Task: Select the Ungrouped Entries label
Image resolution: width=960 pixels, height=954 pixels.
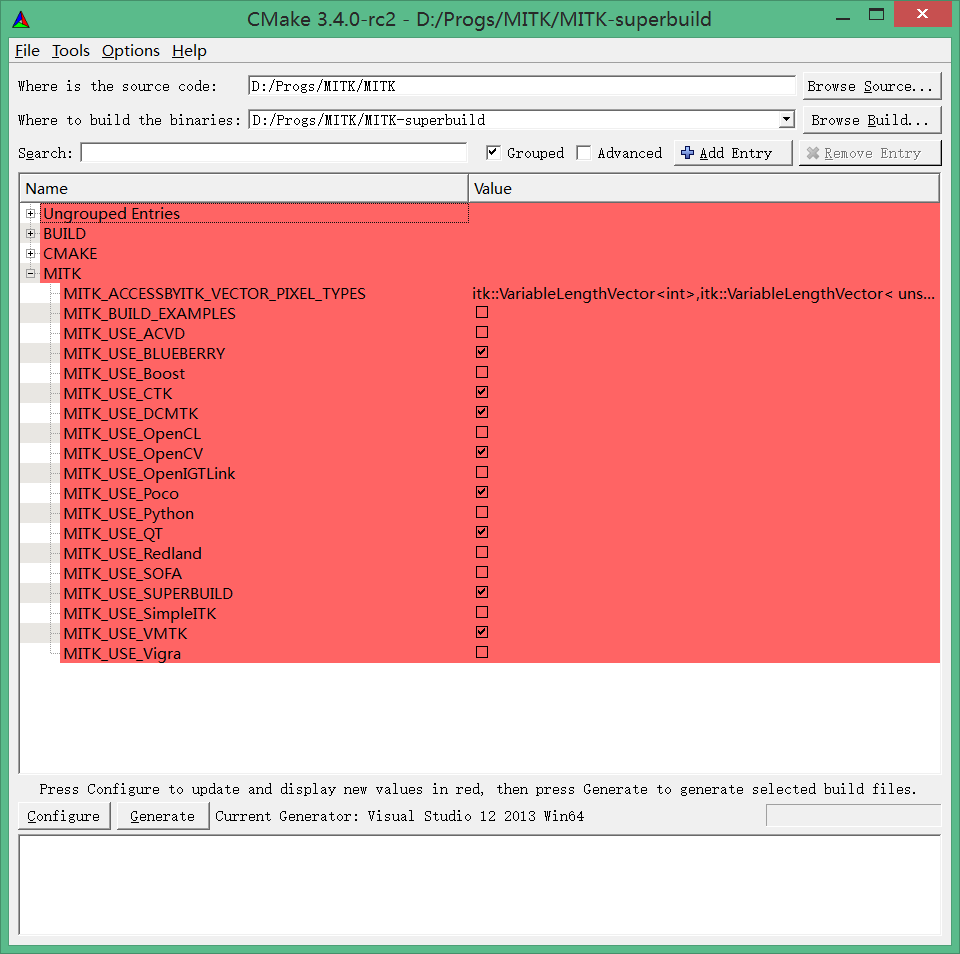Action: pyautogui.click(x=111, y=214)
